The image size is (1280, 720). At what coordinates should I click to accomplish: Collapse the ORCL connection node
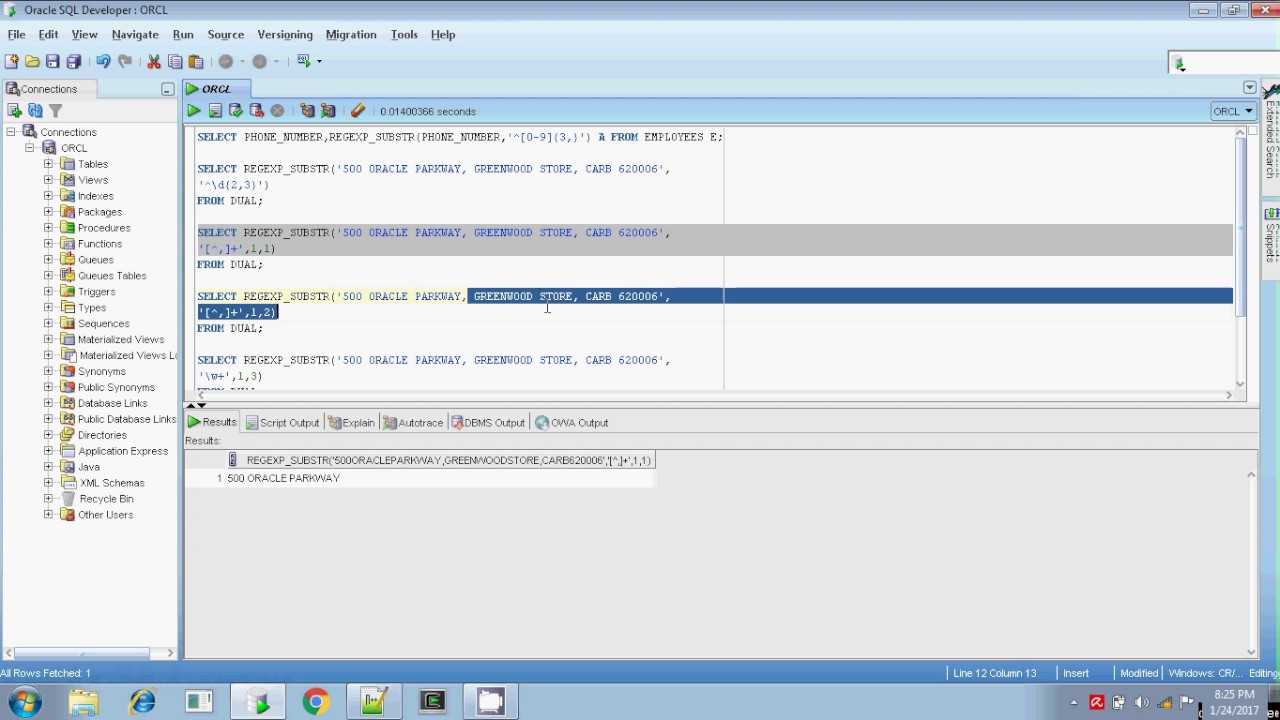30,148
